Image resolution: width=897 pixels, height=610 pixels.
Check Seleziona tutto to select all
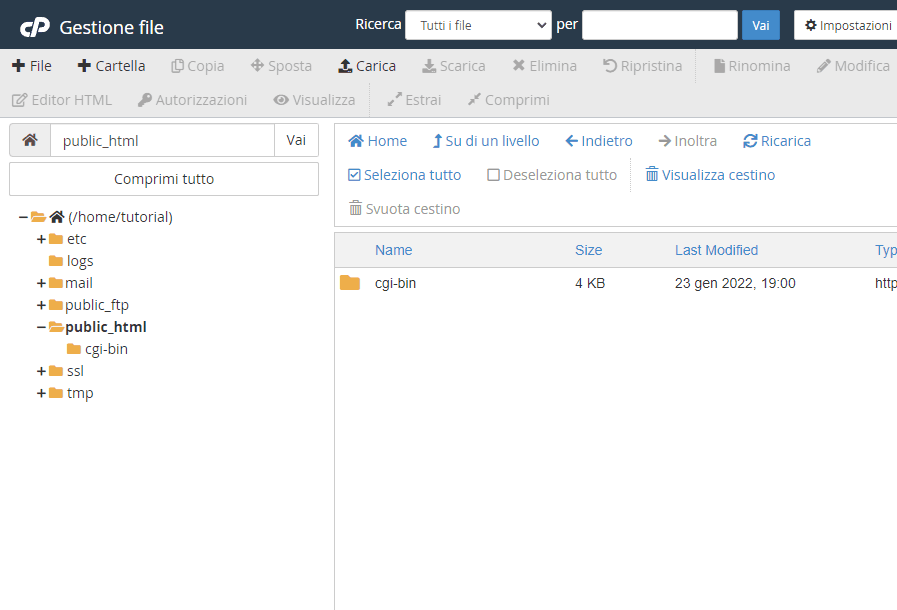pyautogui.click(x=404, y=175)
